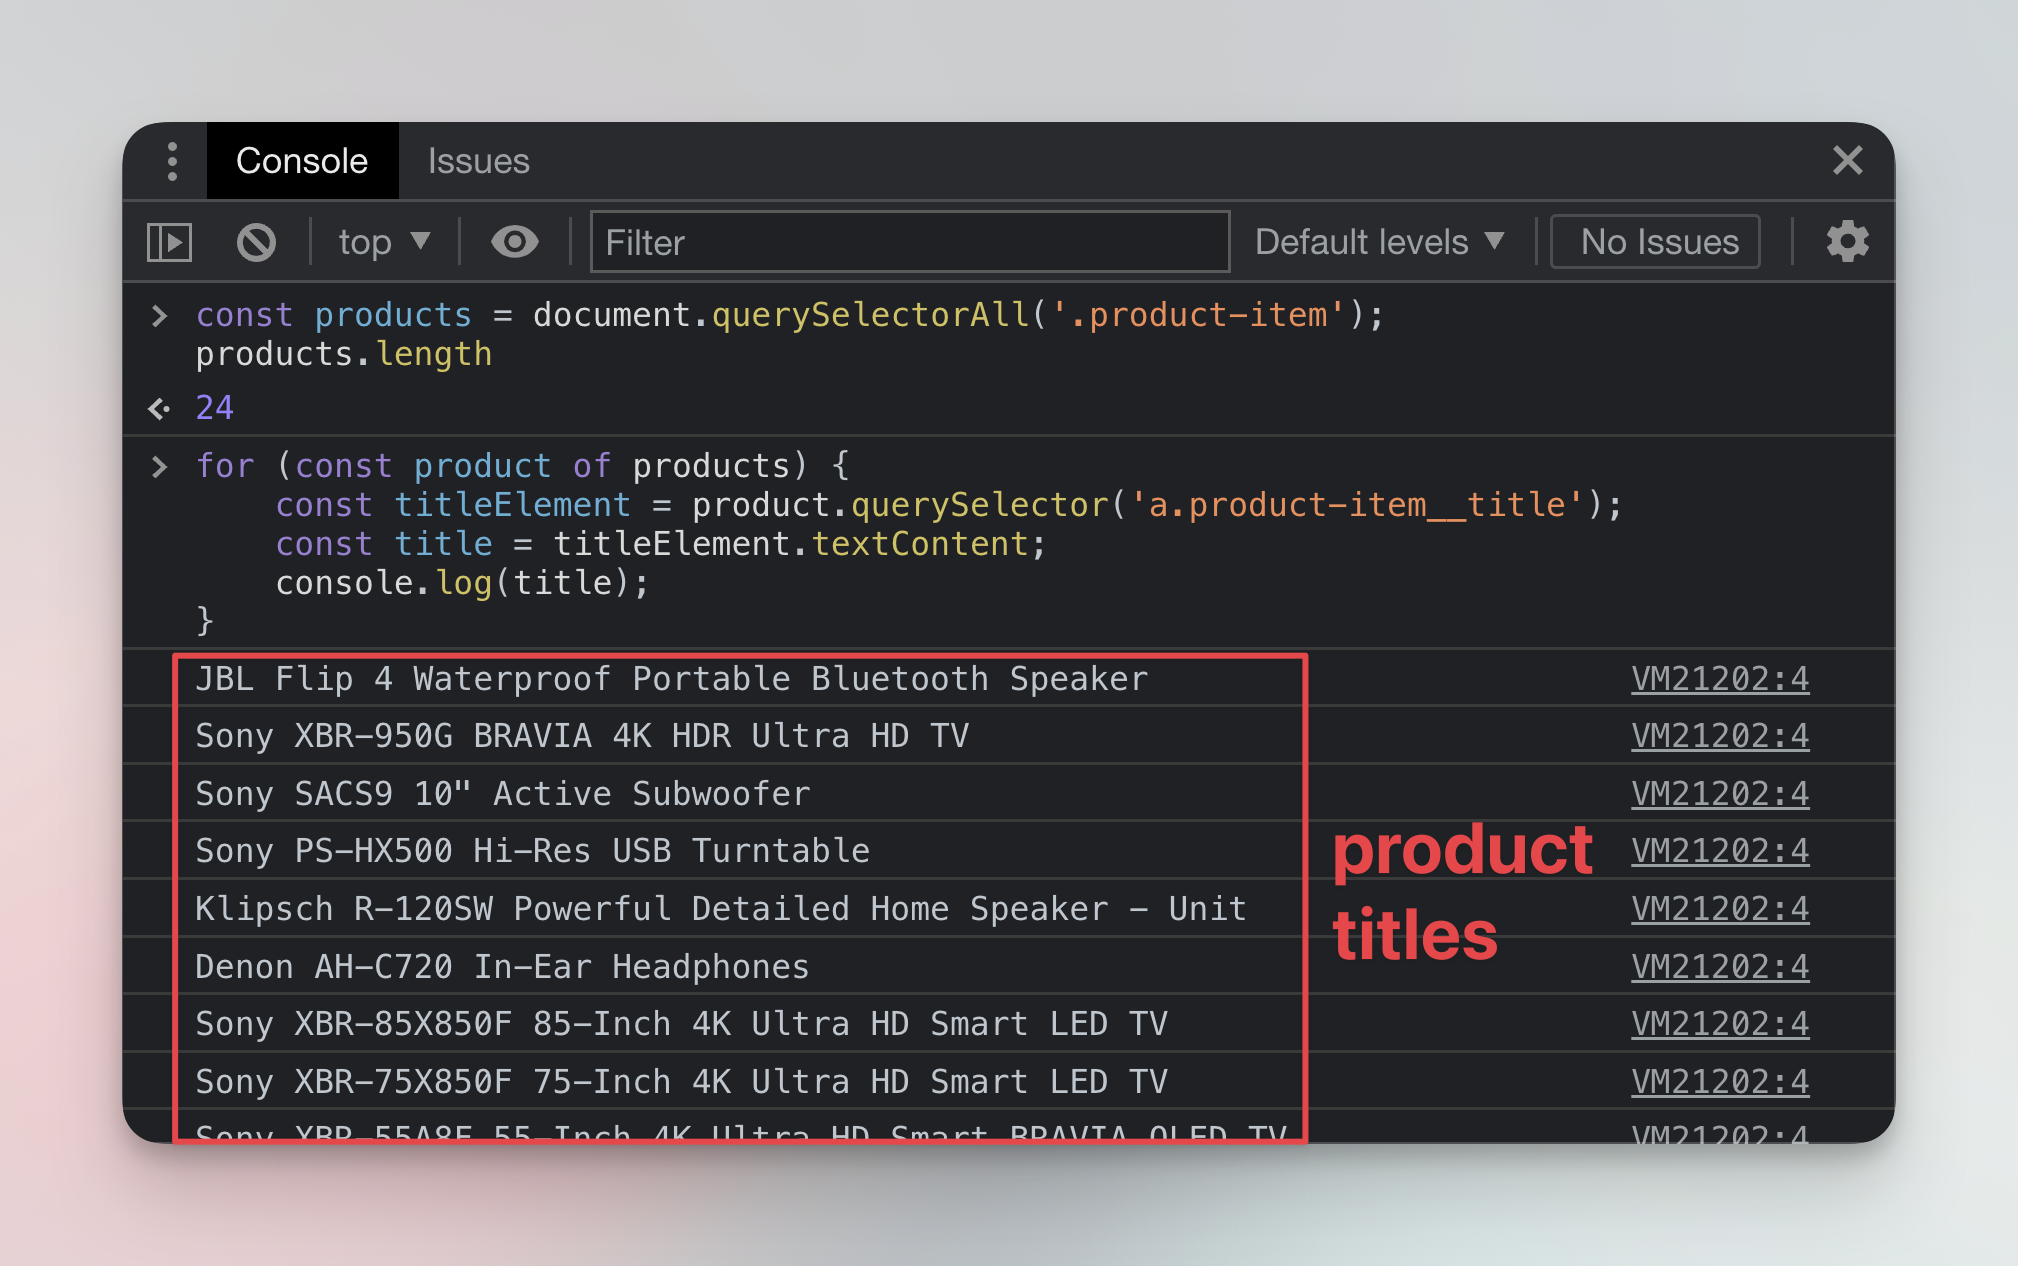Image resolution: width=2018 pixels, height=1266 pixels.
Task: Create a live expression with the eye icon
Action: coord(514,241)
